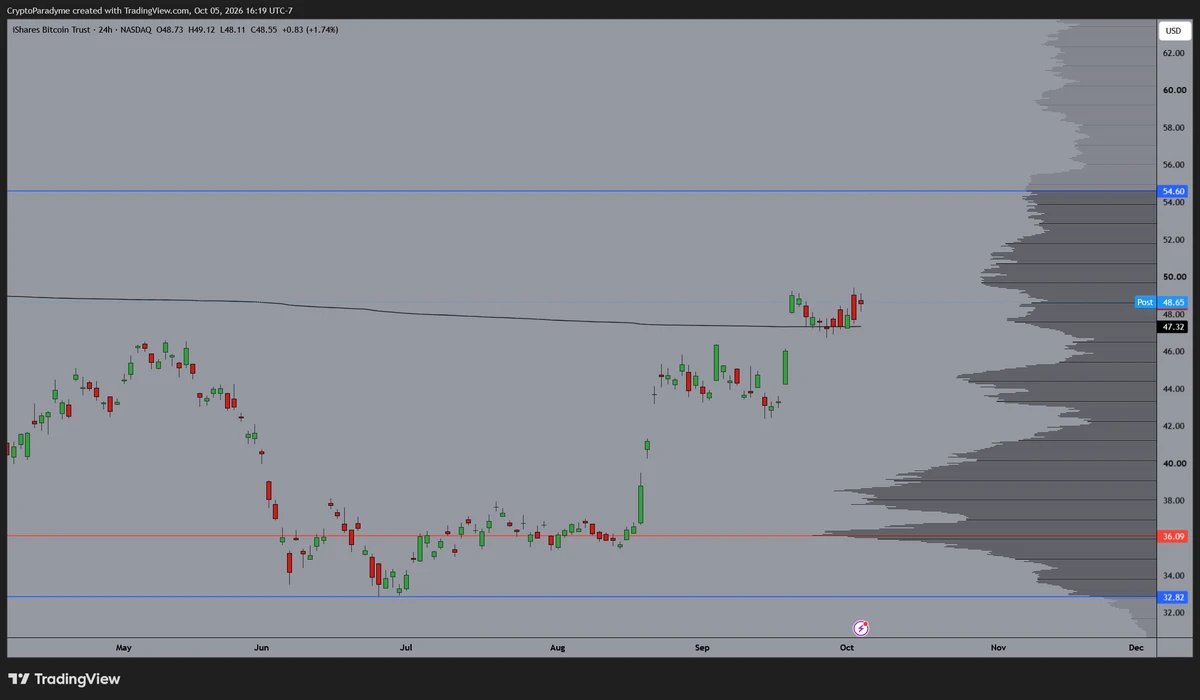Click the blue 54.60 price label
The height and width of the screenshot is (700, 1200).
[1173, 191]
